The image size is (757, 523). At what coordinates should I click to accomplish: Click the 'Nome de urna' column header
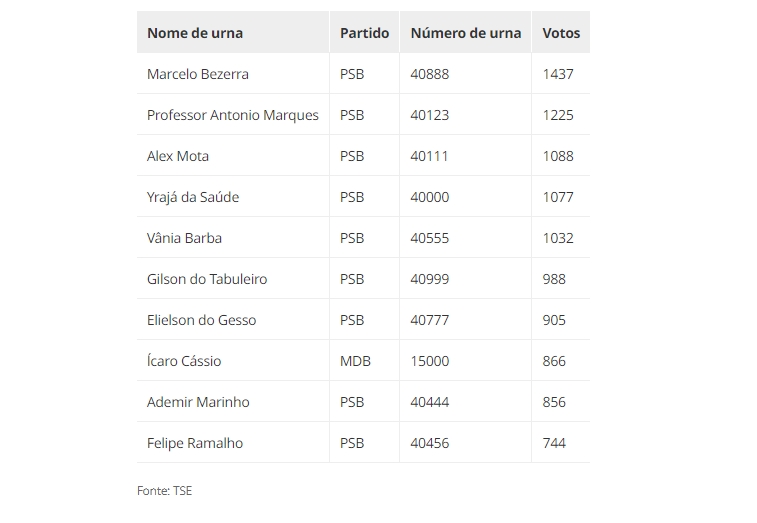pos(233,32)
